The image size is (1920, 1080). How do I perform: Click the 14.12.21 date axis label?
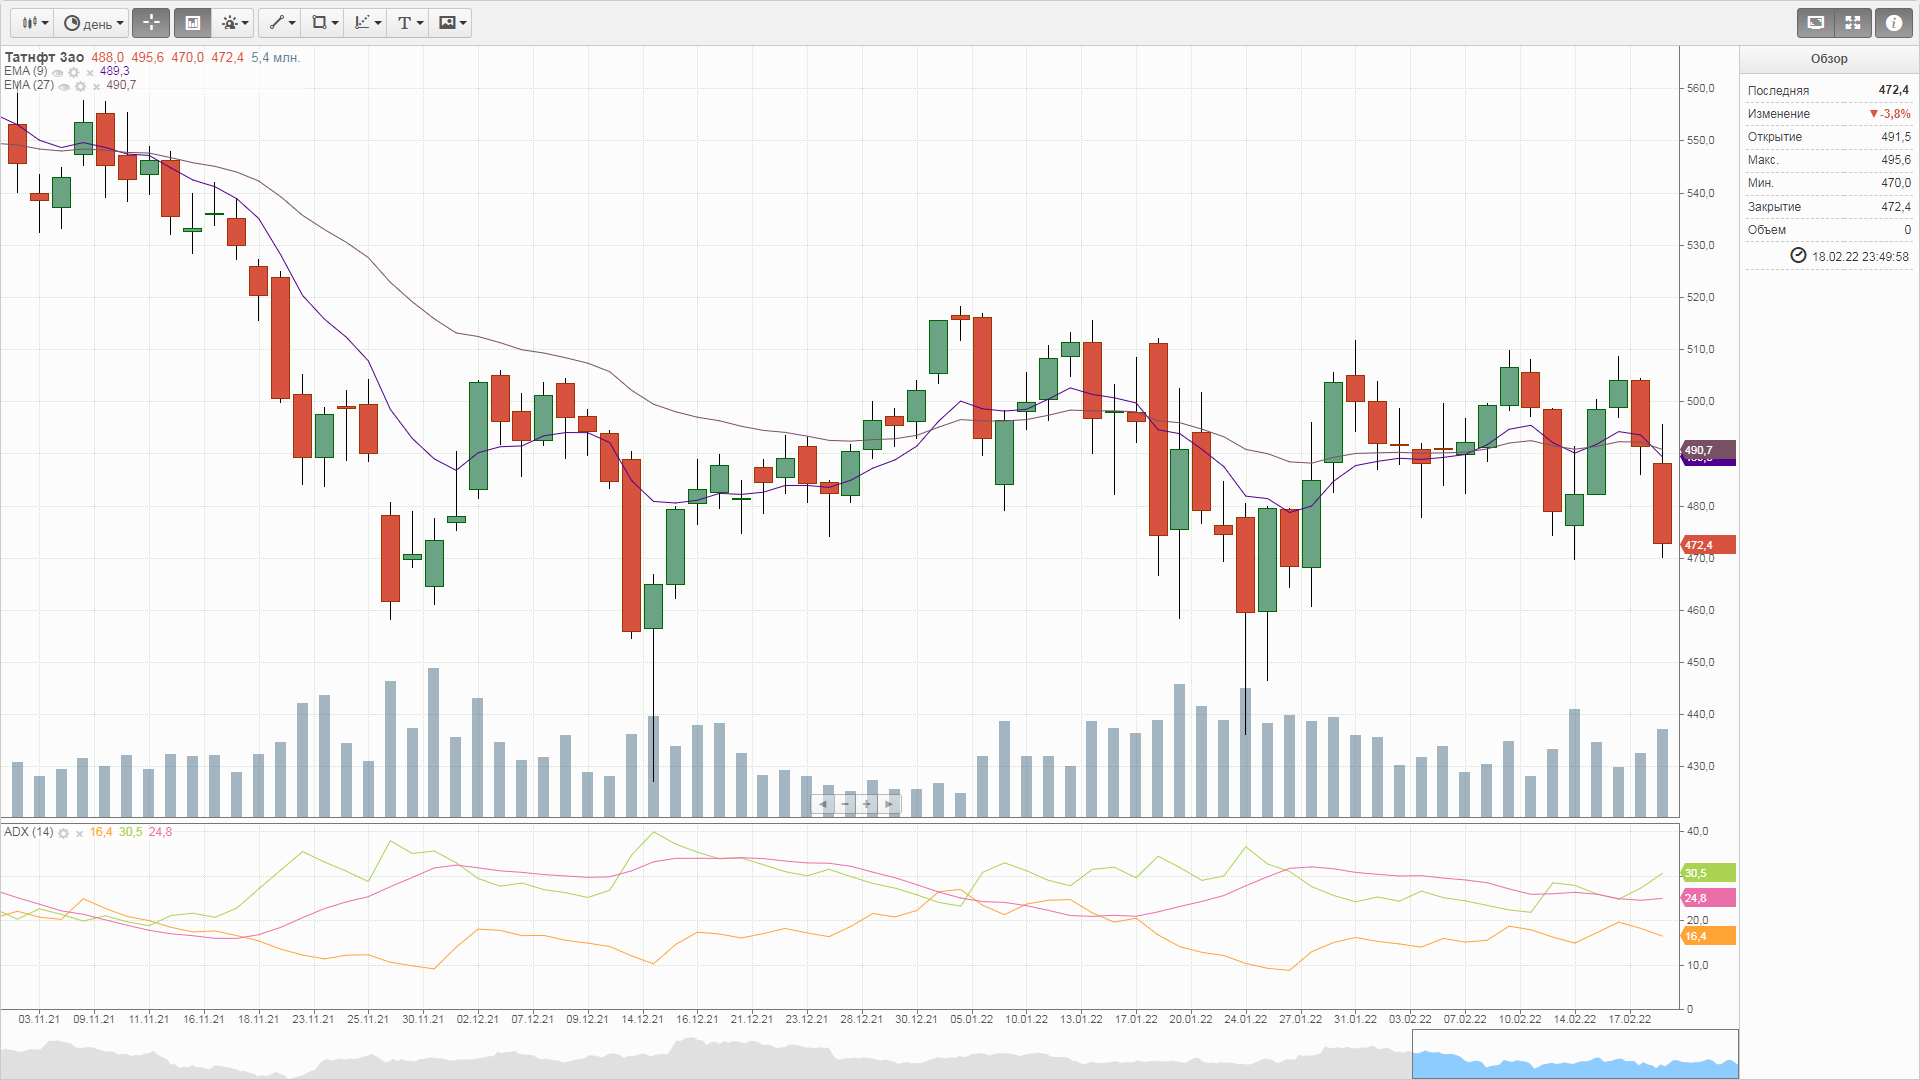pos(642,1019)
